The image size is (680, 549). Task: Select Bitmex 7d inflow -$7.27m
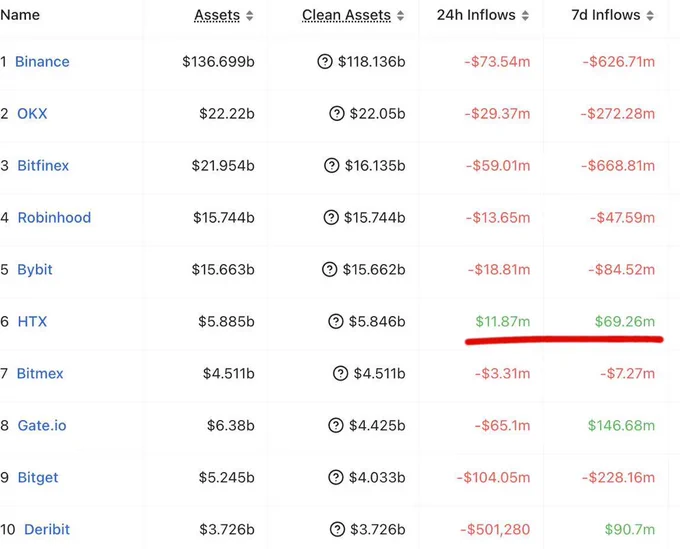tap(628, 373)
